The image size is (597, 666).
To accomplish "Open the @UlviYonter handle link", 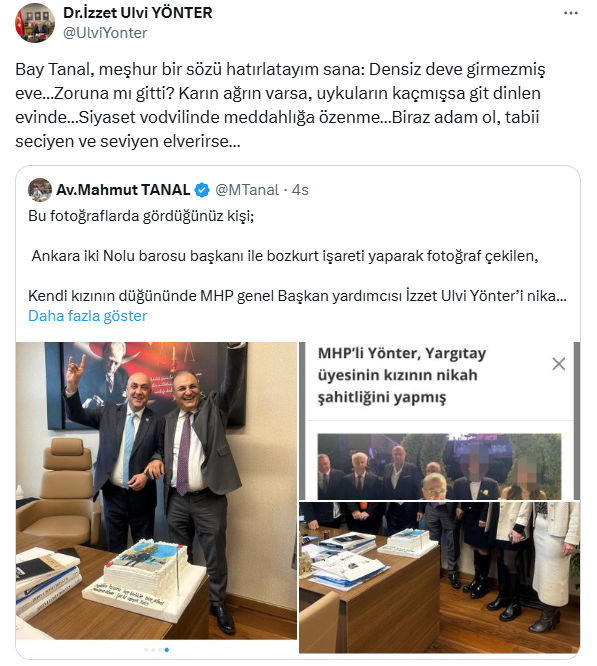I will pos(105,33).
